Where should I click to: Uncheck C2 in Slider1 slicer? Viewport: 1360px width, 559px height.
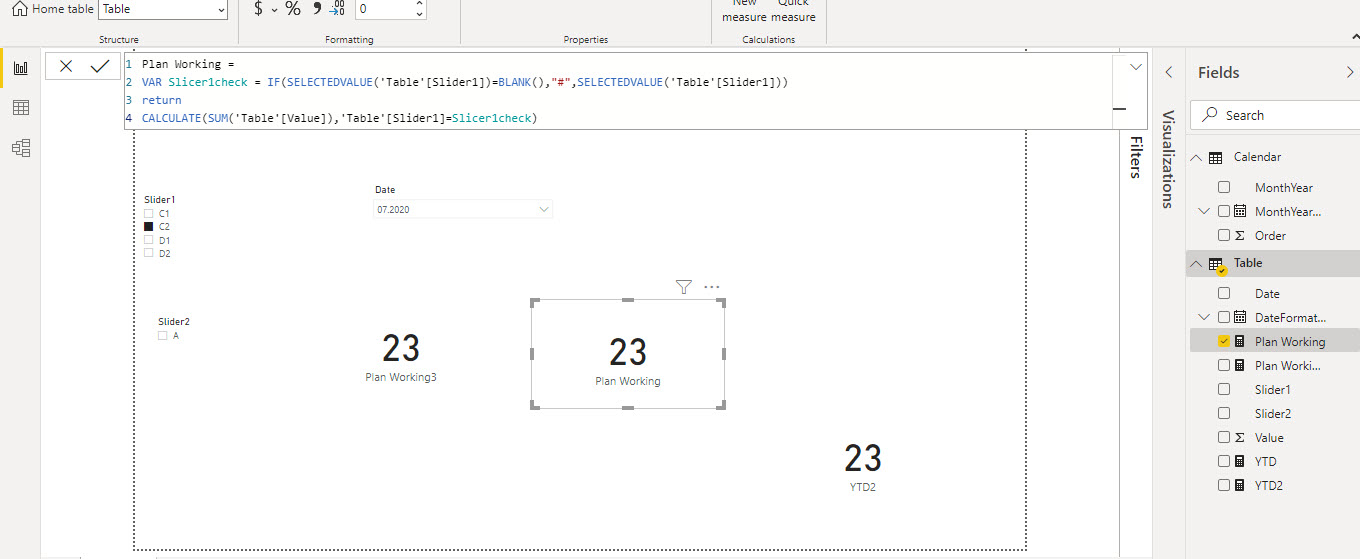tap(149, 227)
